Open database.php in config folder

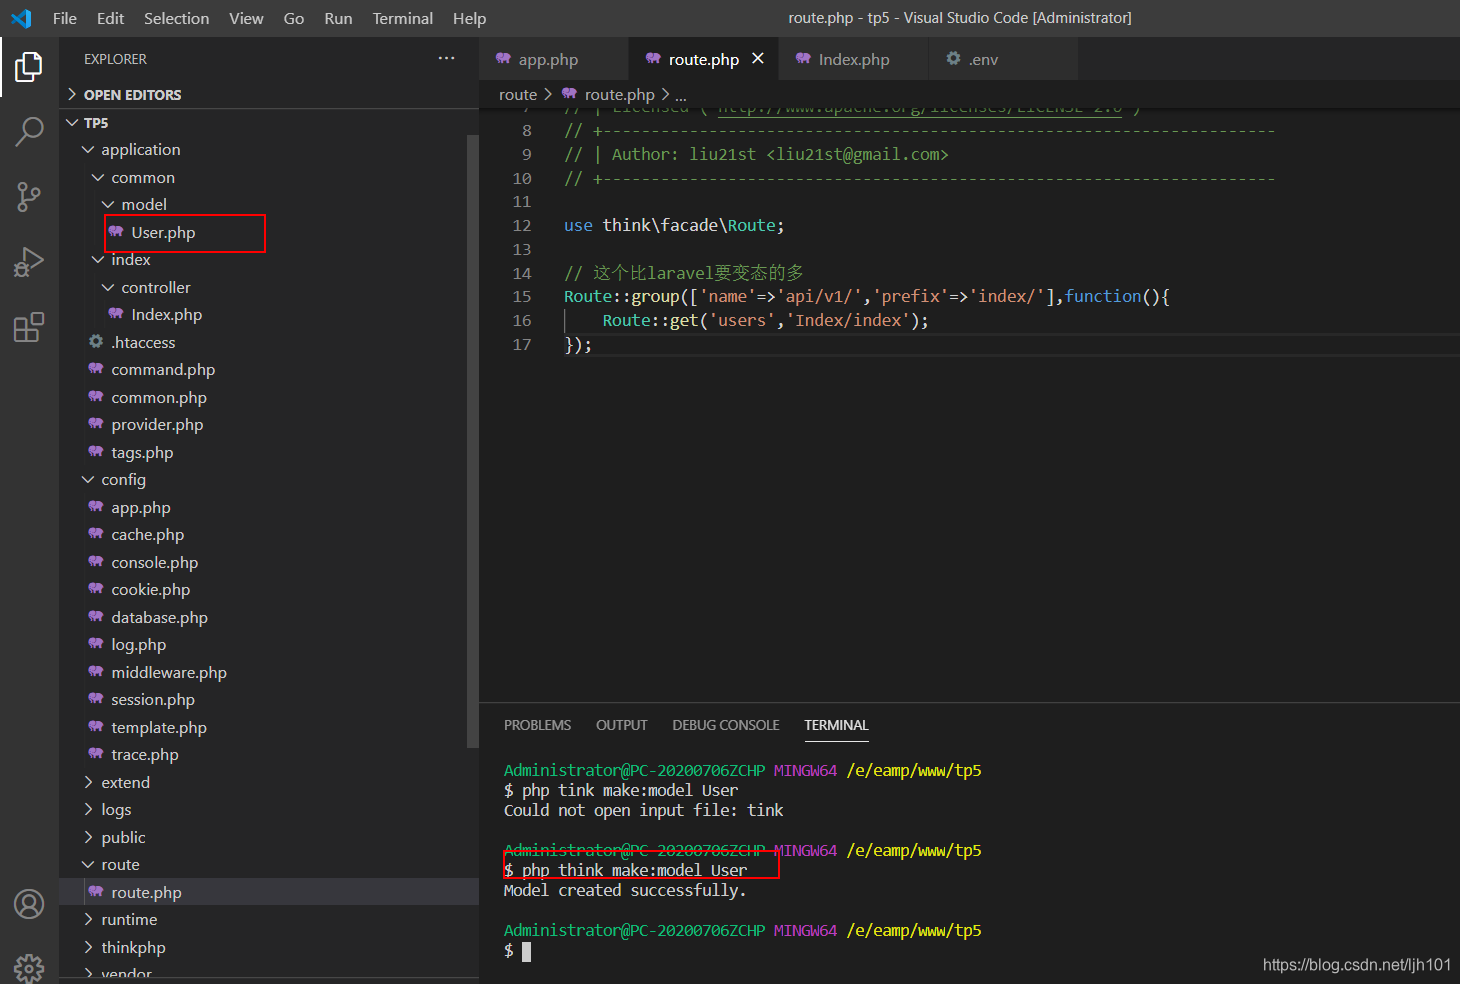click(x=159, y=618)
